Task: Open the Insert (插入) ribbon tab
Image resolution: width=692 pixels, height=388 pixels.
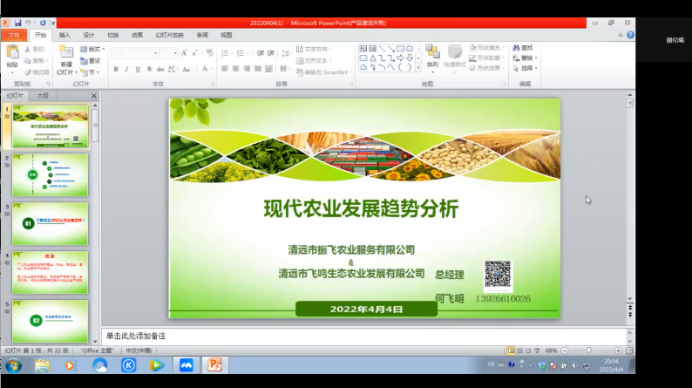Action: [64, 35]
